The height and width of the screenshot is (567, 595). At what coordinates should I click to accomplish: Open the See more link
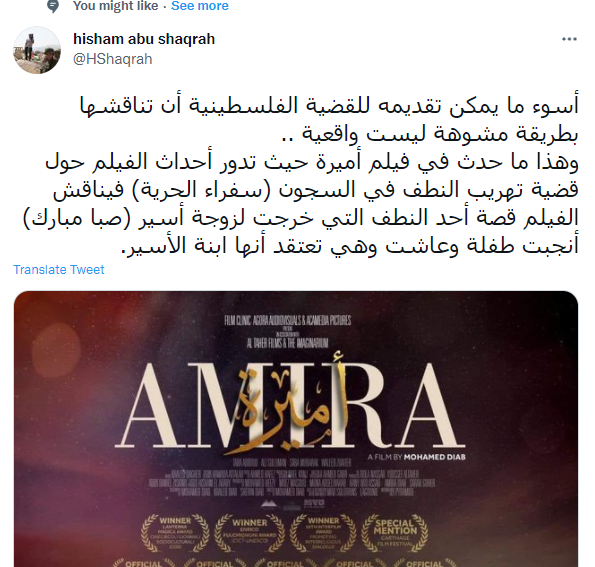(x=200, y=6)
